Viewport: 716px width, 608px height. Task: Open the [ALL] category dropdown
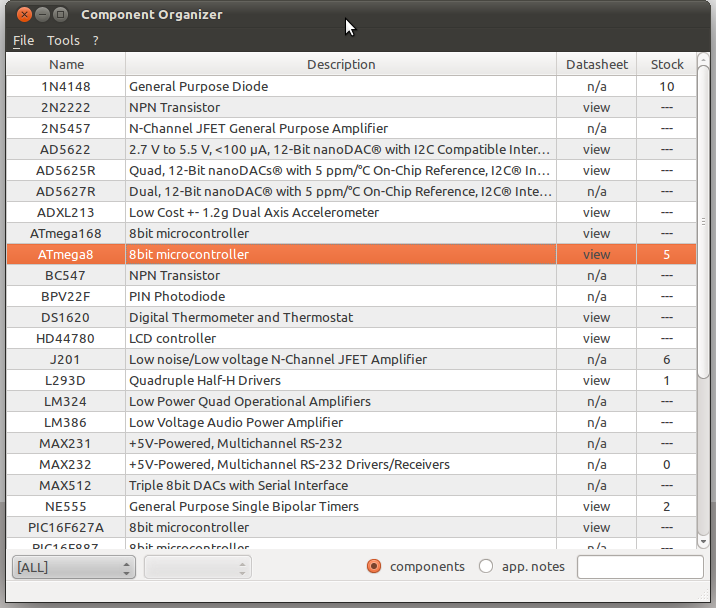coord(74,567)
